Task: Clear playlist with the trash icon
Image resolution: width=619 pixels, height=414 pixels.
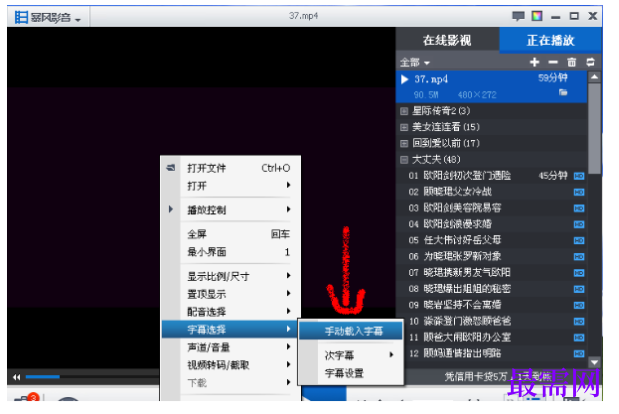Action: [x=572, y=62]
